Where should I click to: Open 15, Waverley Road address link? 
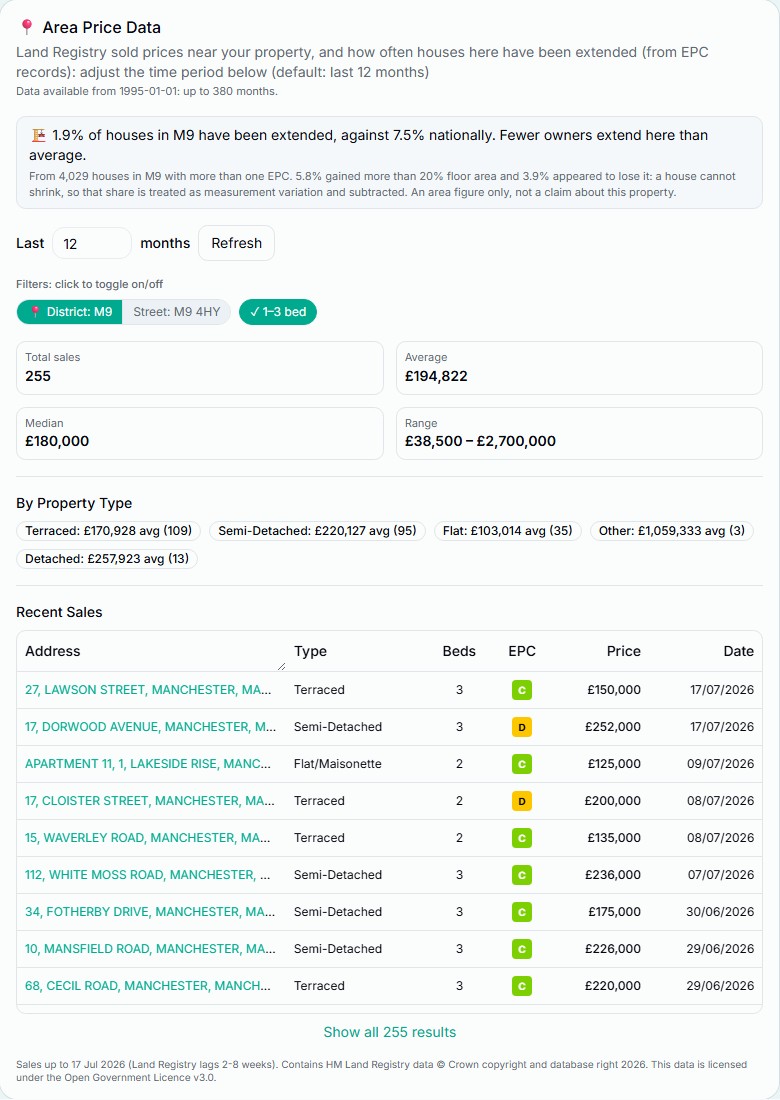pos(148,838)
